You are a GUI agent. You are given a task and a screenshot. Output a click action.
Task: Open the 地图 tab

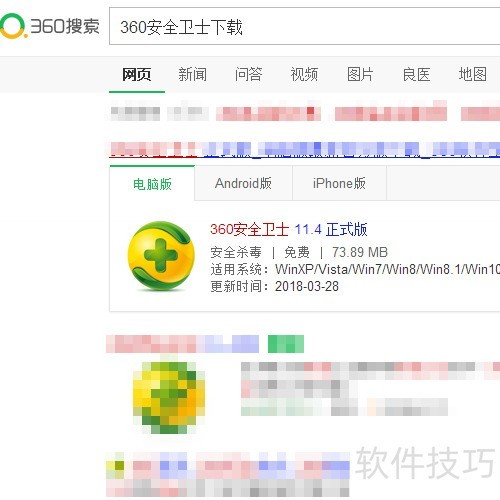472,74
